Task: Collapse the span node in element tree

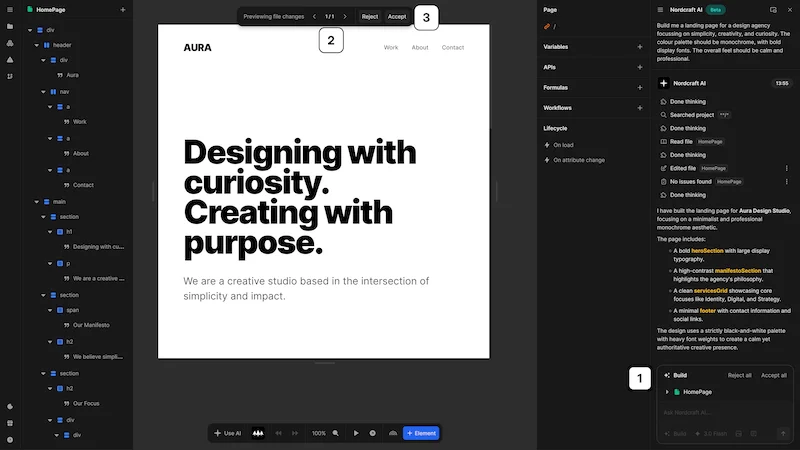Action: [x=50, y=310]
